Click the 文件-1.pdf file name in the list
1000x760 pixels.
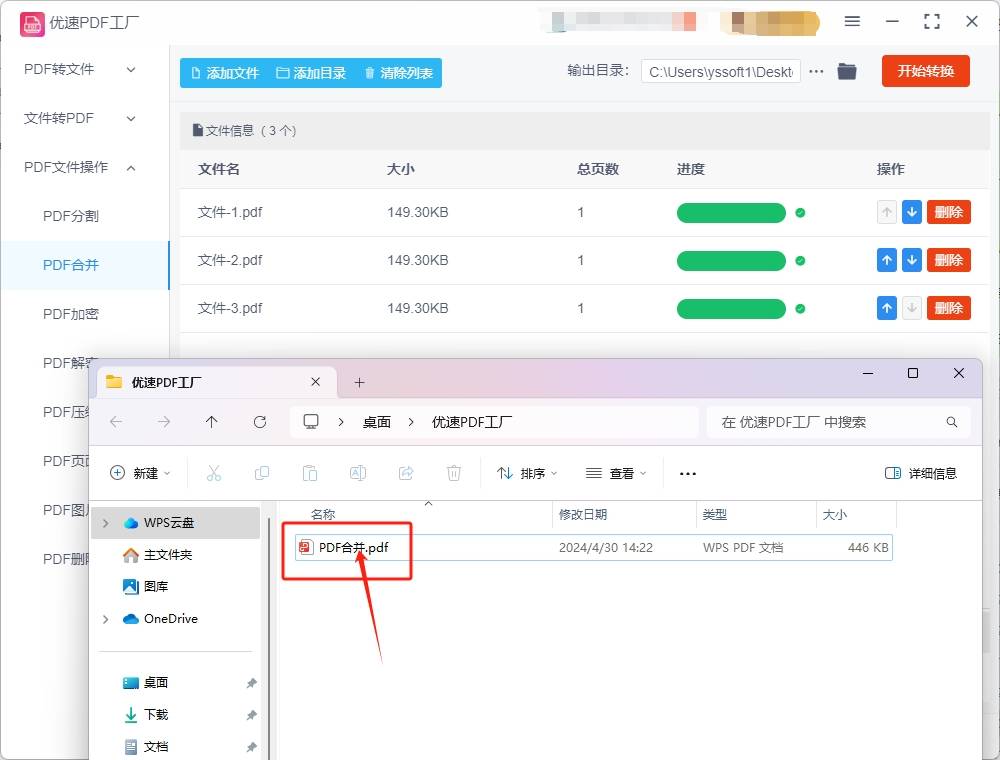(x=230, y=212)
